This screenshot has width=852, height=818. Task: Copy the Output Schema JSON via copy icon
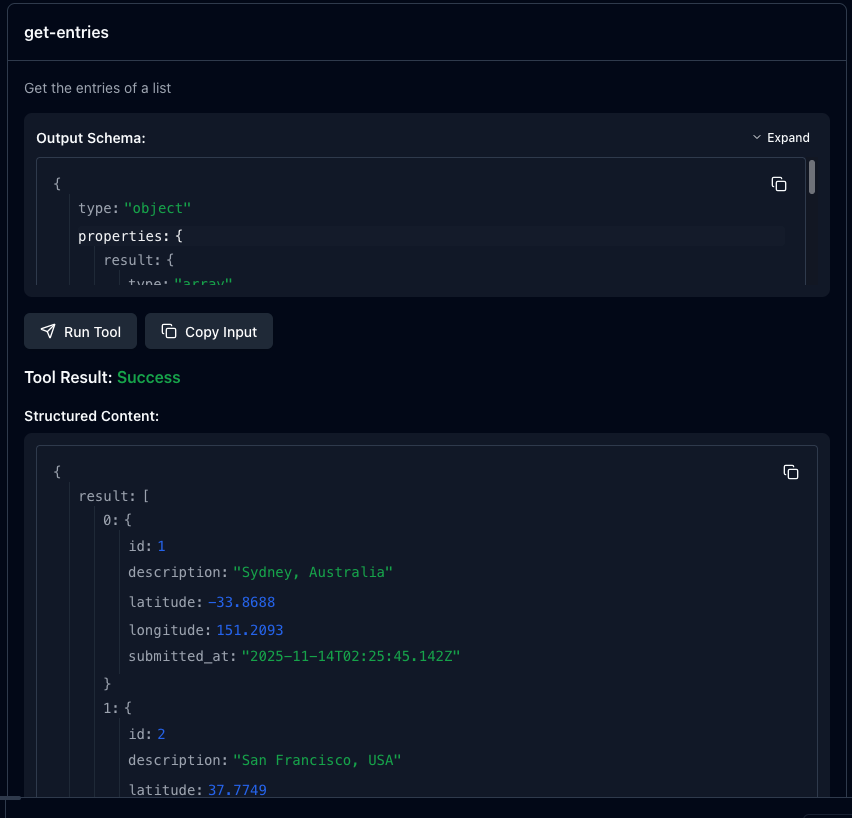pyautogui.click(x=779, y=184)
